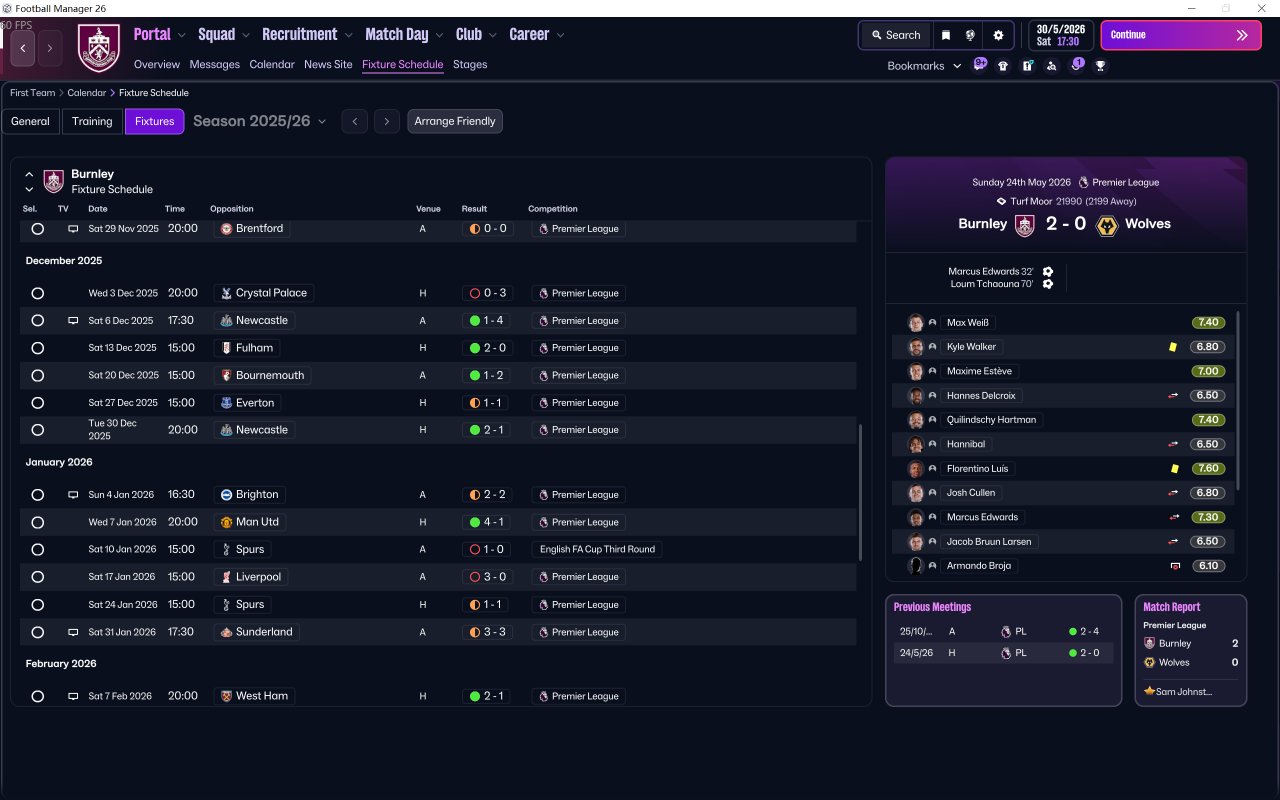The width and height of the screenshot is (1280, 800).
Task: Click the shirt bookmark icon
Action: point(1003,66)
